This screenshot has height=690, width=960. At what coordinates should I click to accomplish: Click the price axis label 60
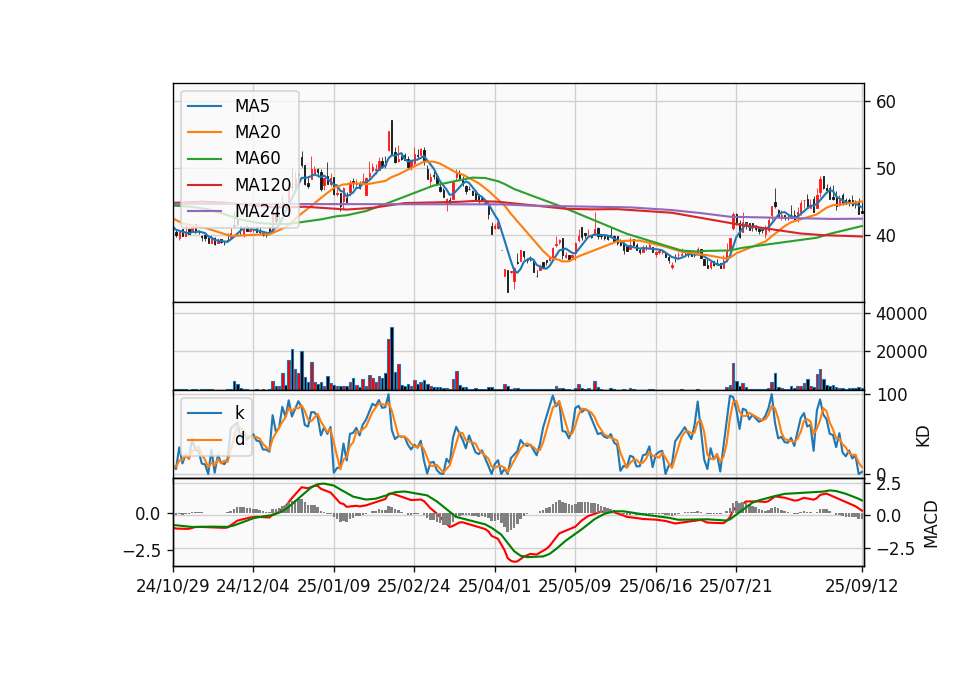pyautogui.click(x=885, y=102)
